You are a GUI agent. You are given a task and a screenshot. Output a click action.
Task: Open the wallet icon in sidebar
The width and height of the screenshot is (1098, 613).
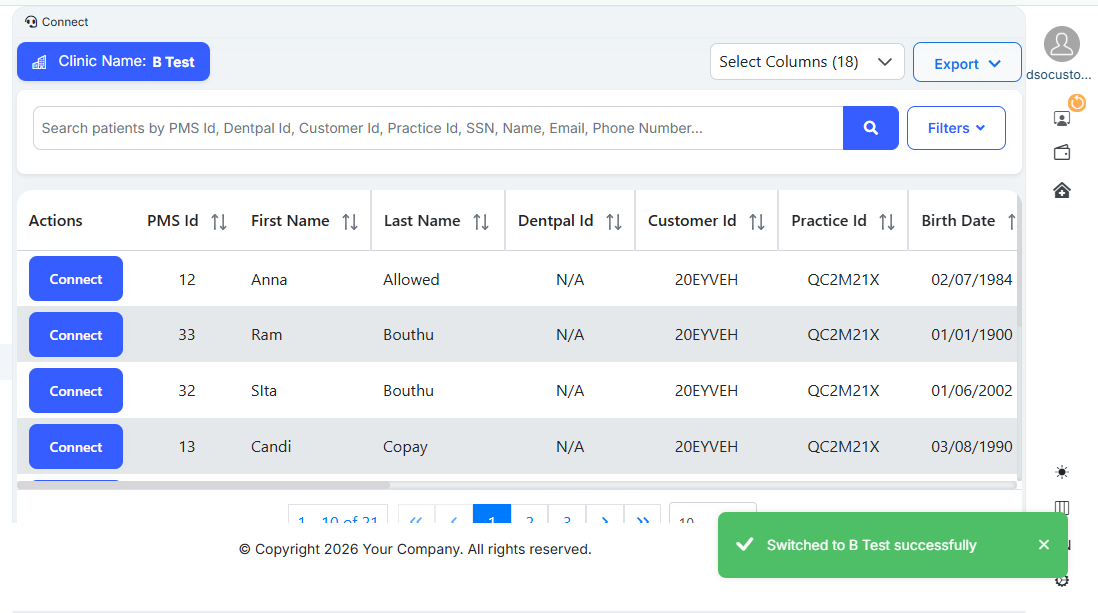click(x=1062, y=153)
